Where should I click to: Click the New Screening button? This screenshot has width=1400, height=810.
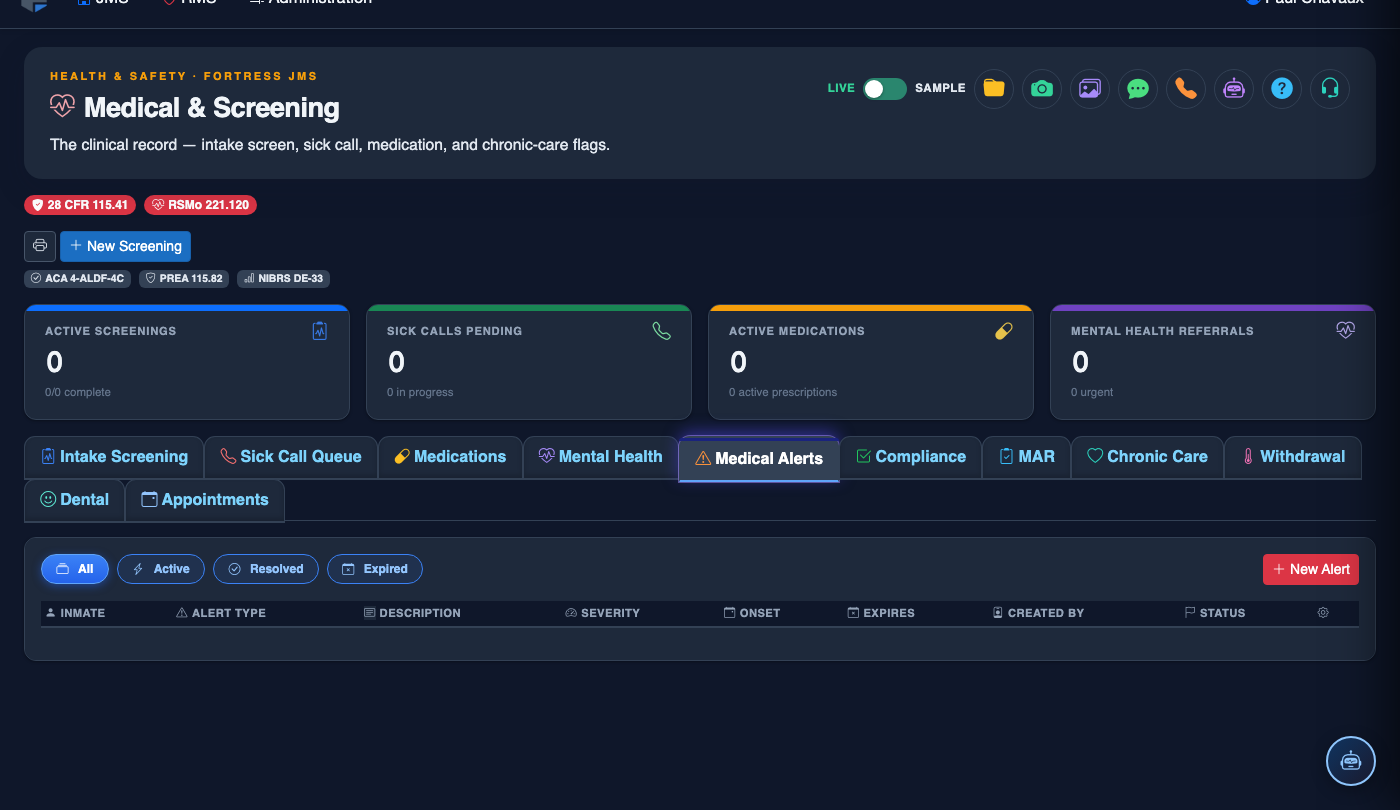[x=125, y=246]
